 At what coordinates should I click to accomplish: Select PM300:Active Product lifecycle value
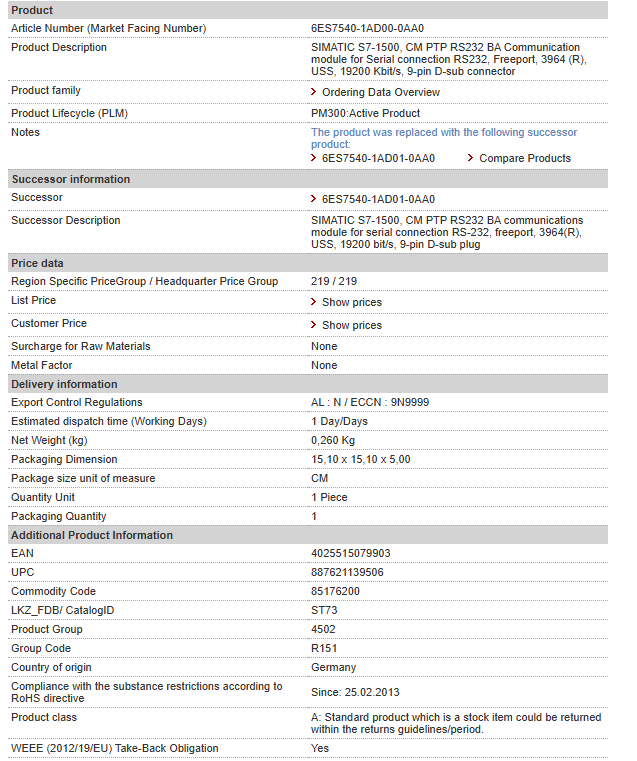(x=365, y=113)
